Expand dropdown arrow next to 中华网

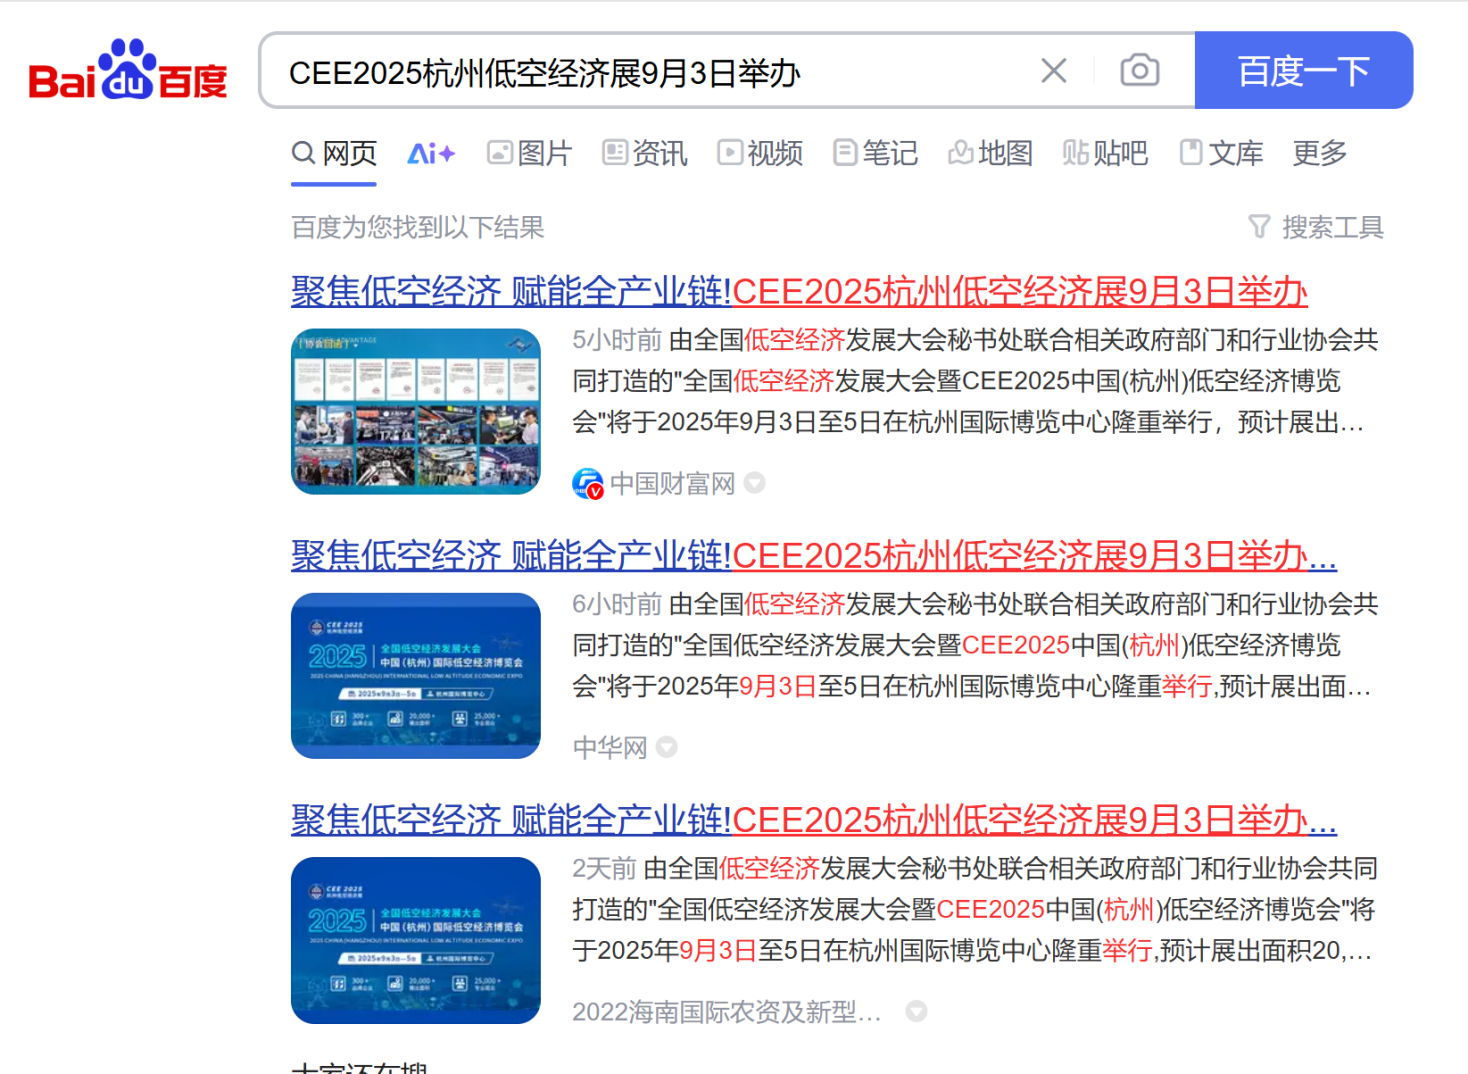(x=667, y=747)
